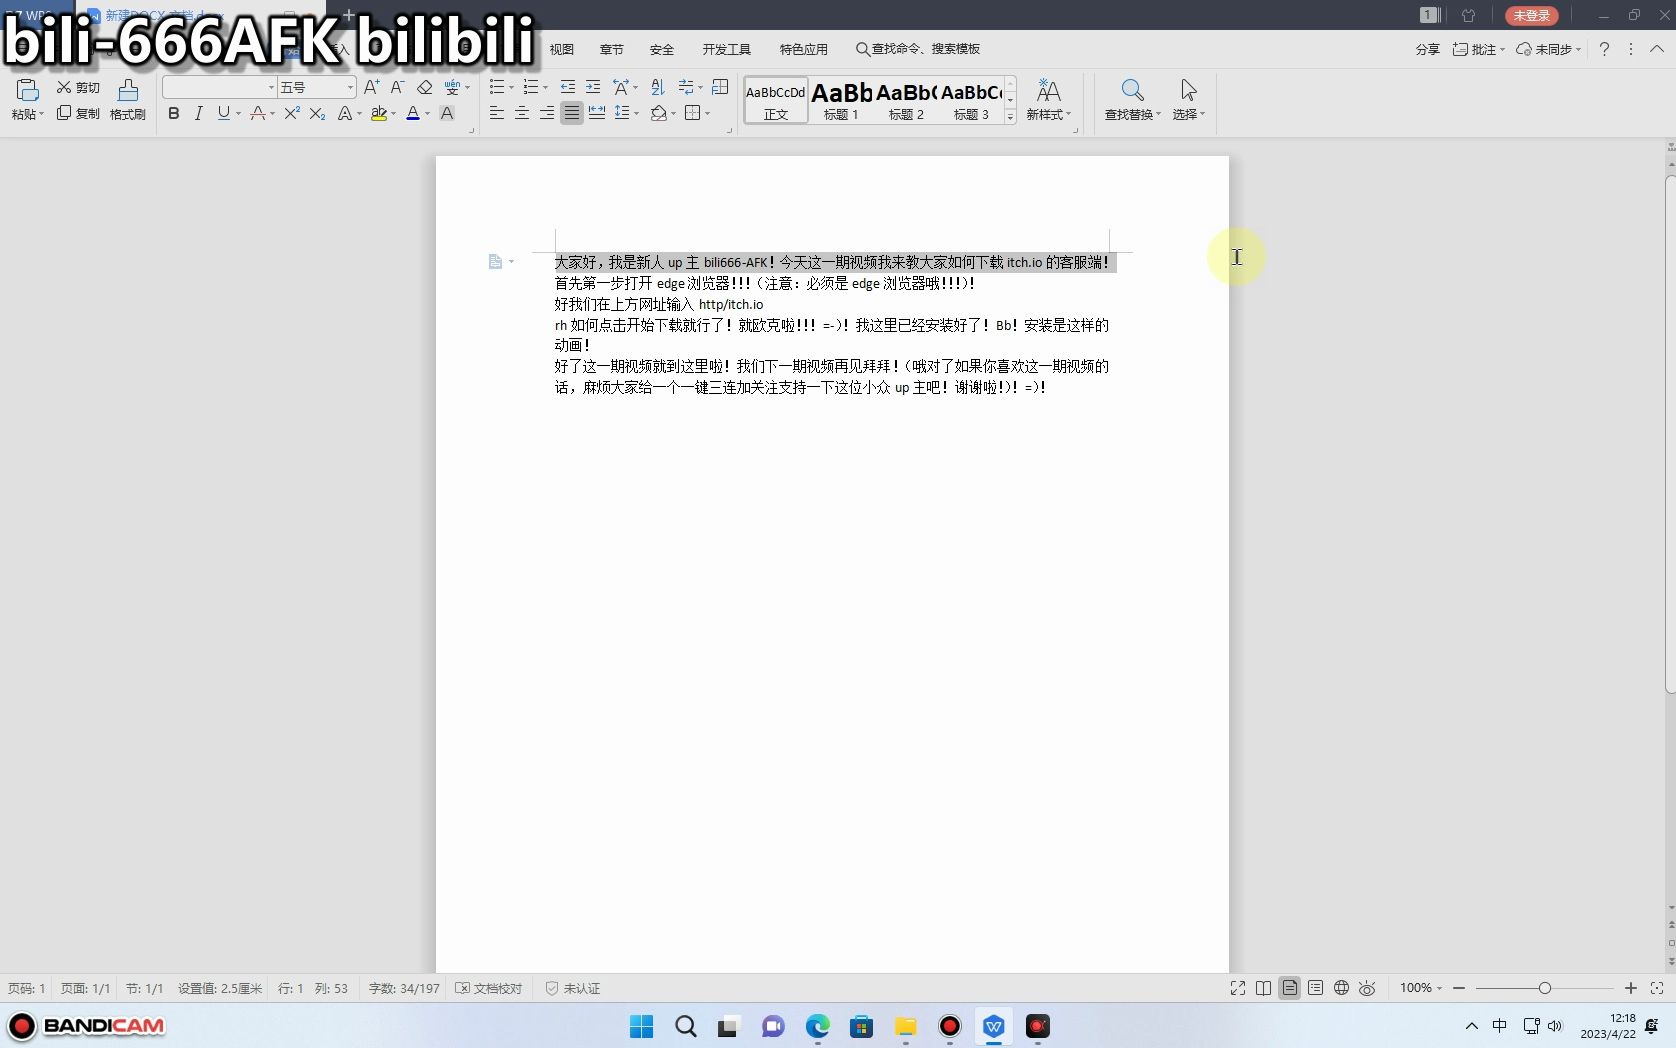This screenshot has height=1048, width=1676.
Task: Click the Copy (复制) button
Action: pyautogui.click(x=78, y=114)
